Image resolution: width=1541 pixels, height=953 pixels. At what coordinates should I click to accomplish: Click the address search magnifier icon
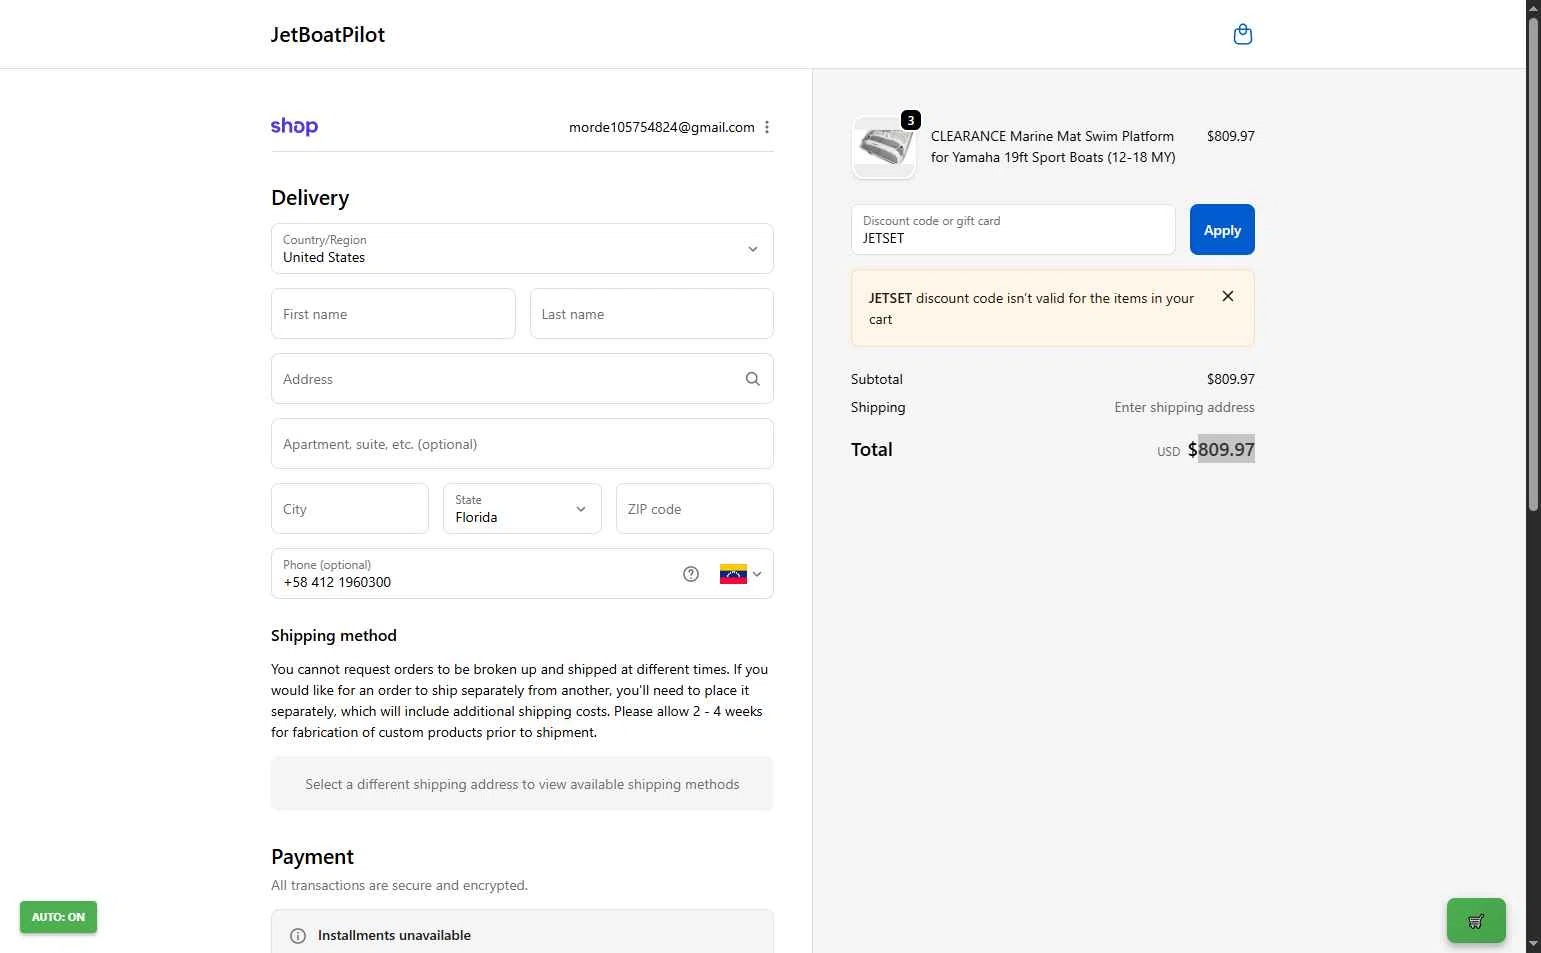tap(753, 379)
